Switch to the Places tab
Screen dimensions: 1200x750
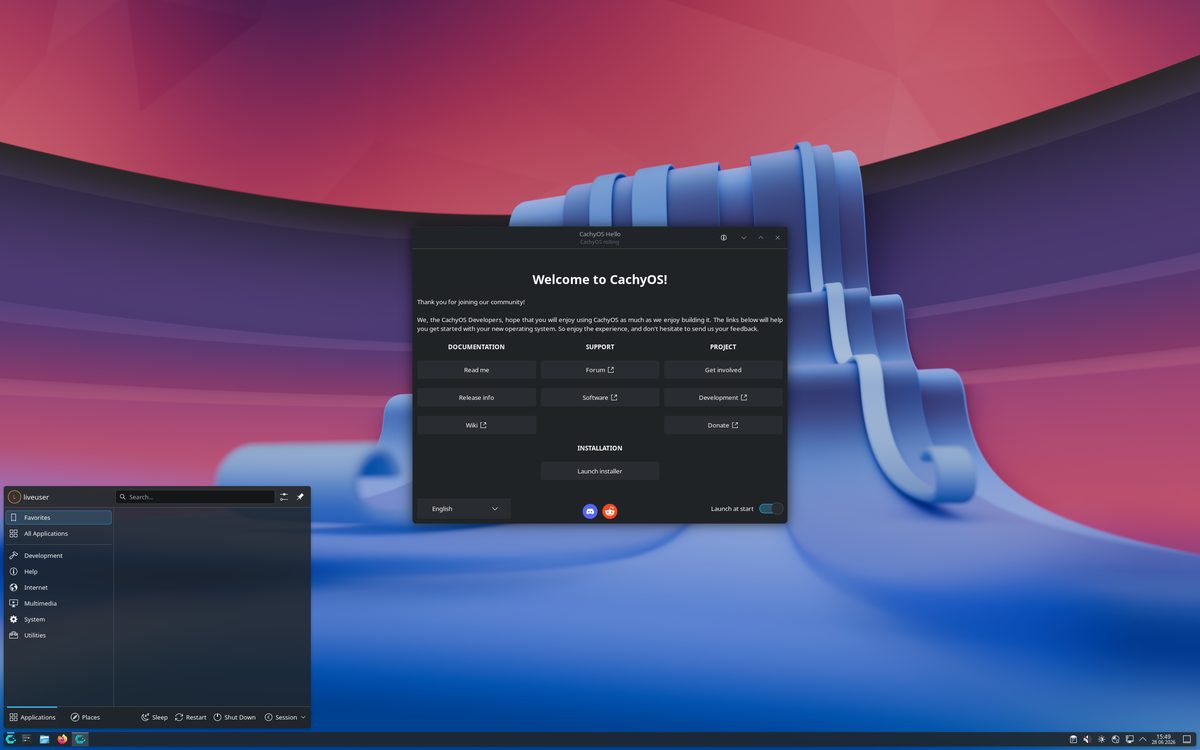point(85,717)
